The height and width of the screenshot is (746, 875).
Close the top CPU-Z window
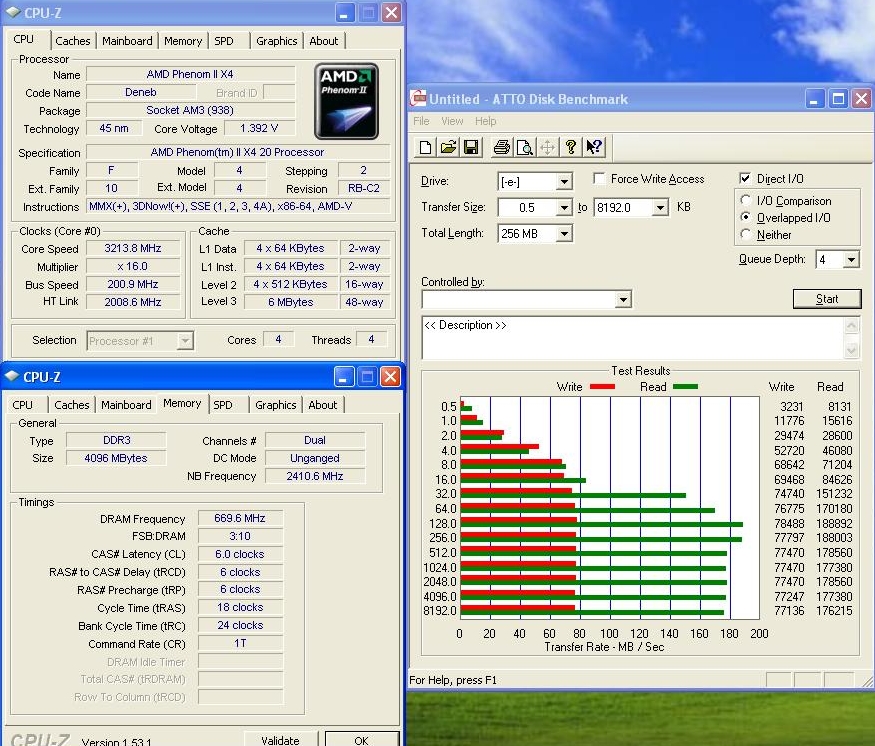coord(392,12)
